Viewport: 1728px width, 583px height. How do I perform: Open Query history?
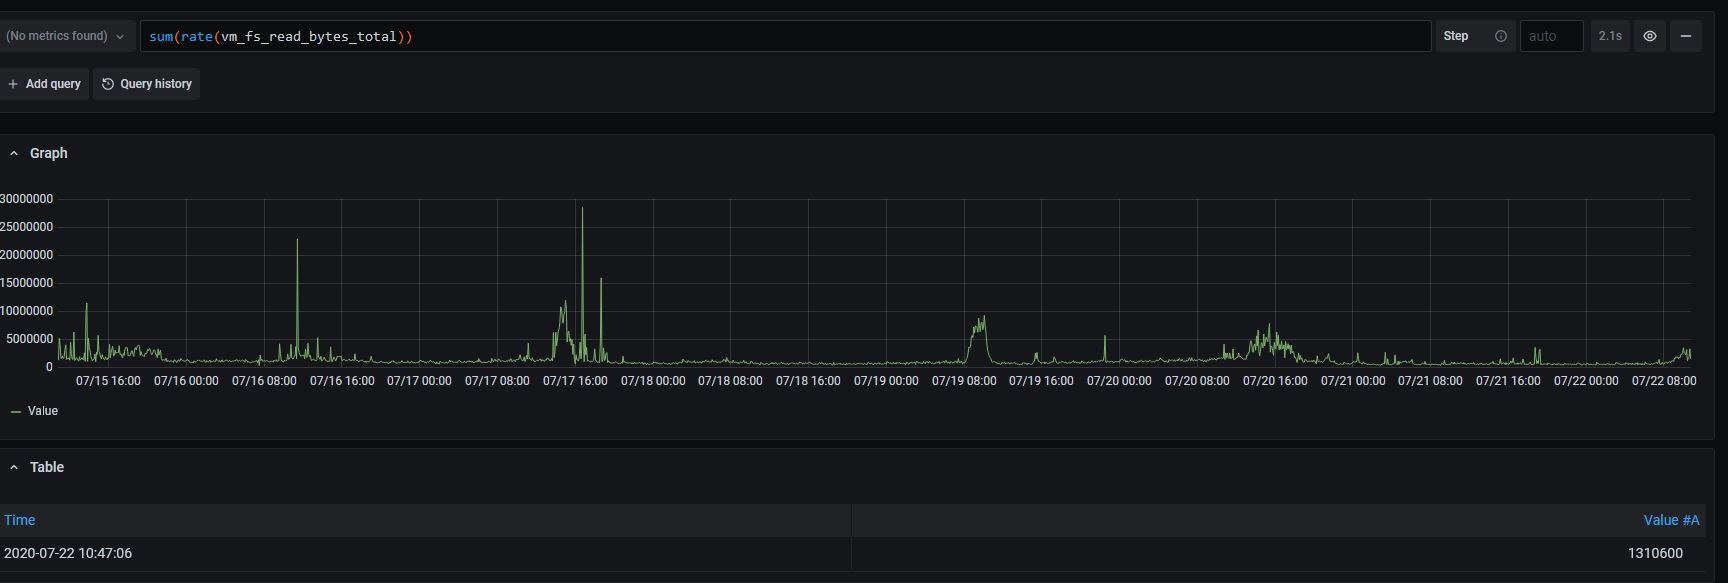tap(147, 84)
